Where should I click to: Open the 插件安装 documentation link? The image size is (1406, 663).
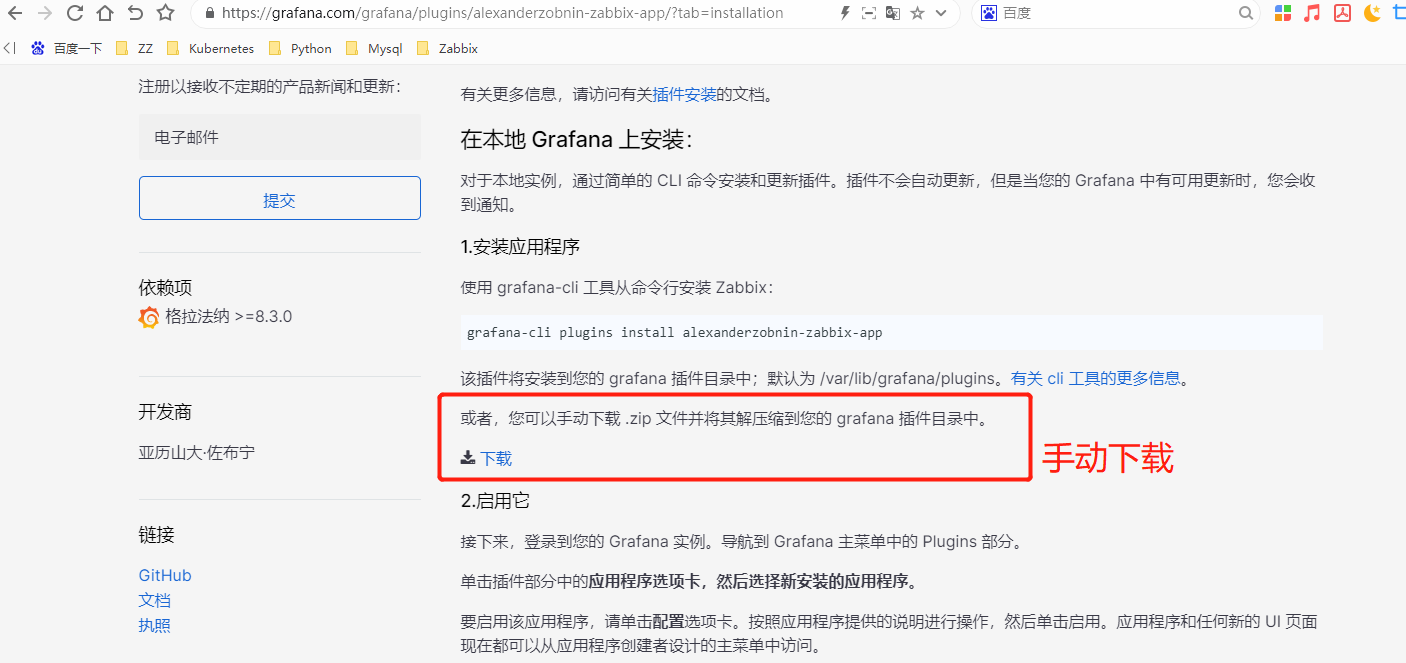tap(684, 95)
